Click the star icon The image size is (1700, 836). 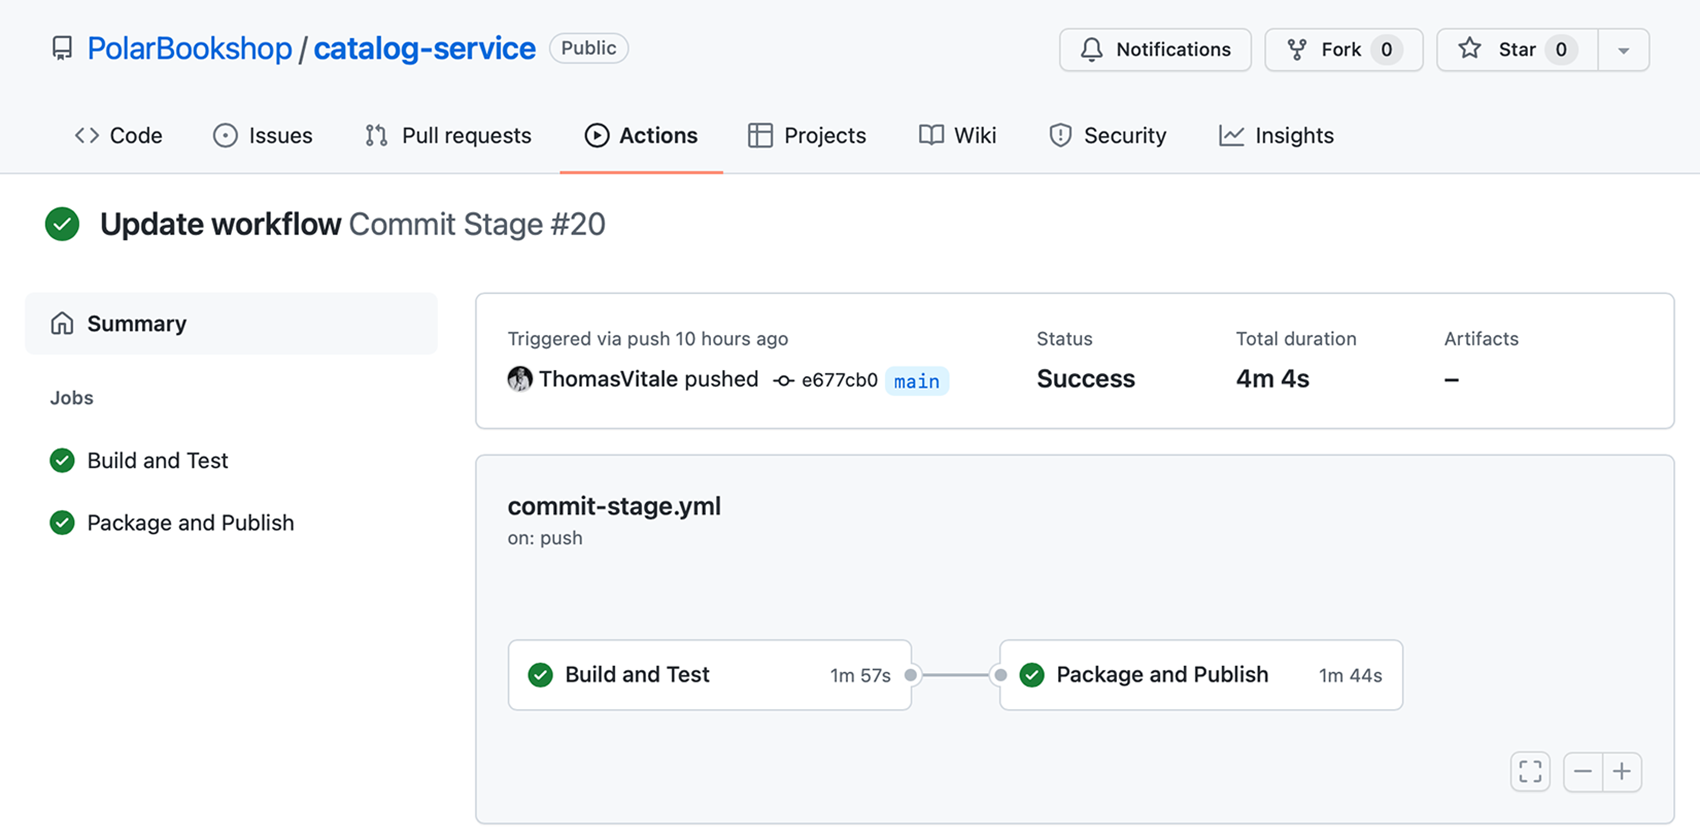[1469, 48]
